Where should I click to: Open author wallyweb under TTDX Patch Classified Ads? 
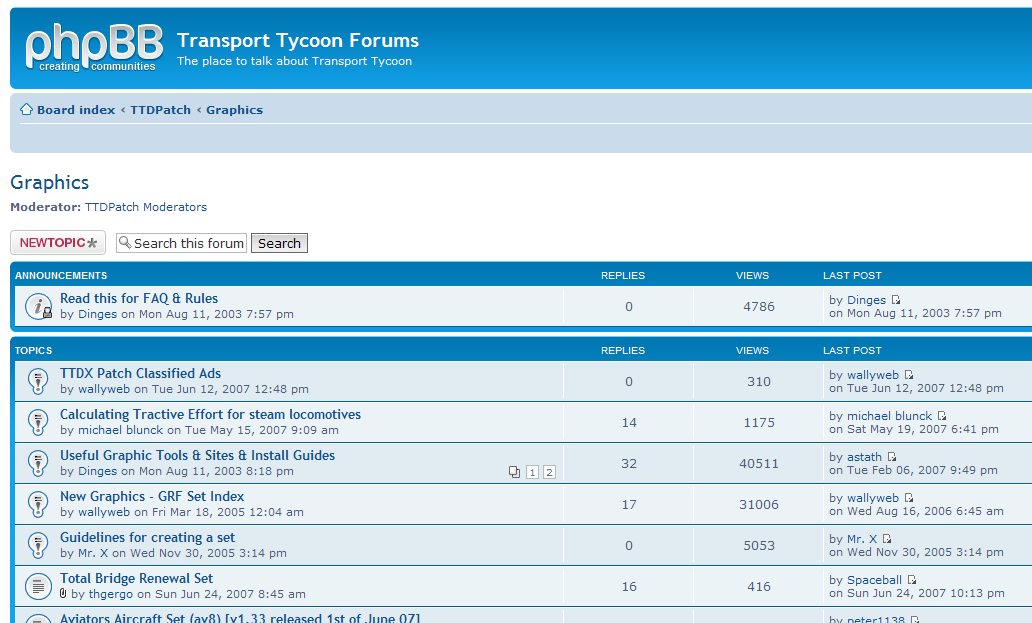[104, 389]
